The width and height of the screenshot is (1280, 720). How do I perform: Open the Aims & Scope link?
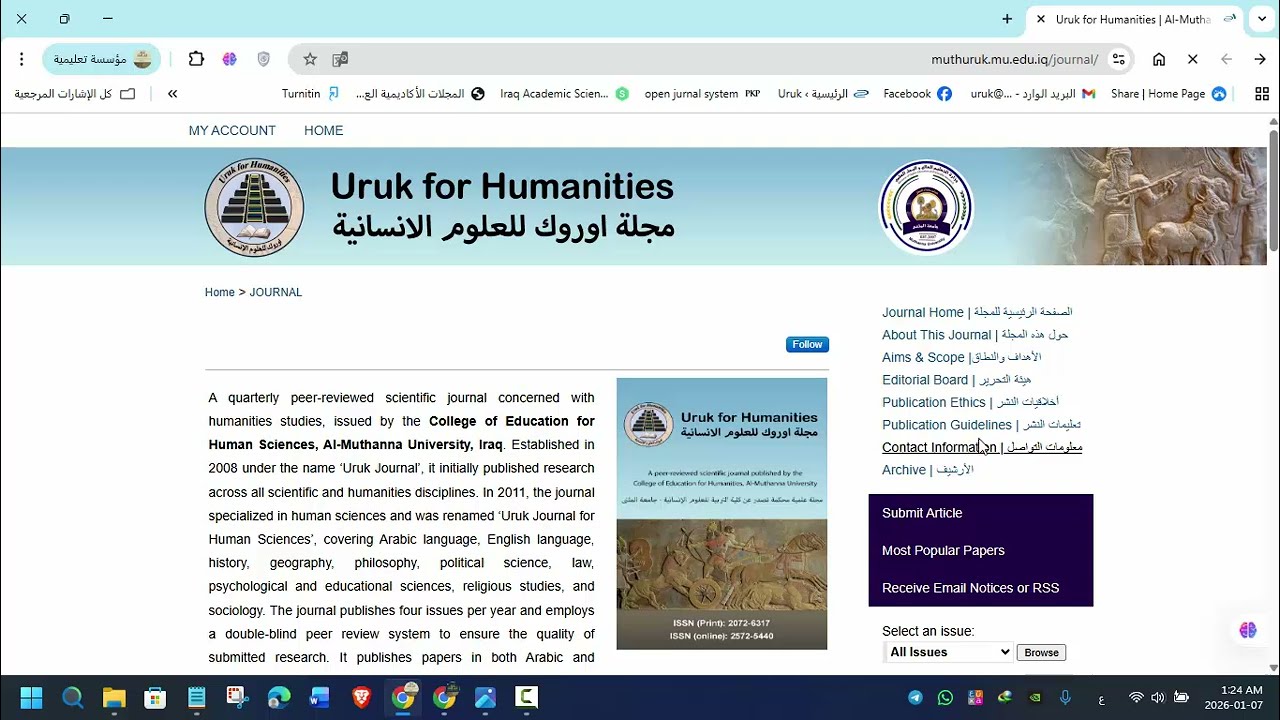point(961,357)
